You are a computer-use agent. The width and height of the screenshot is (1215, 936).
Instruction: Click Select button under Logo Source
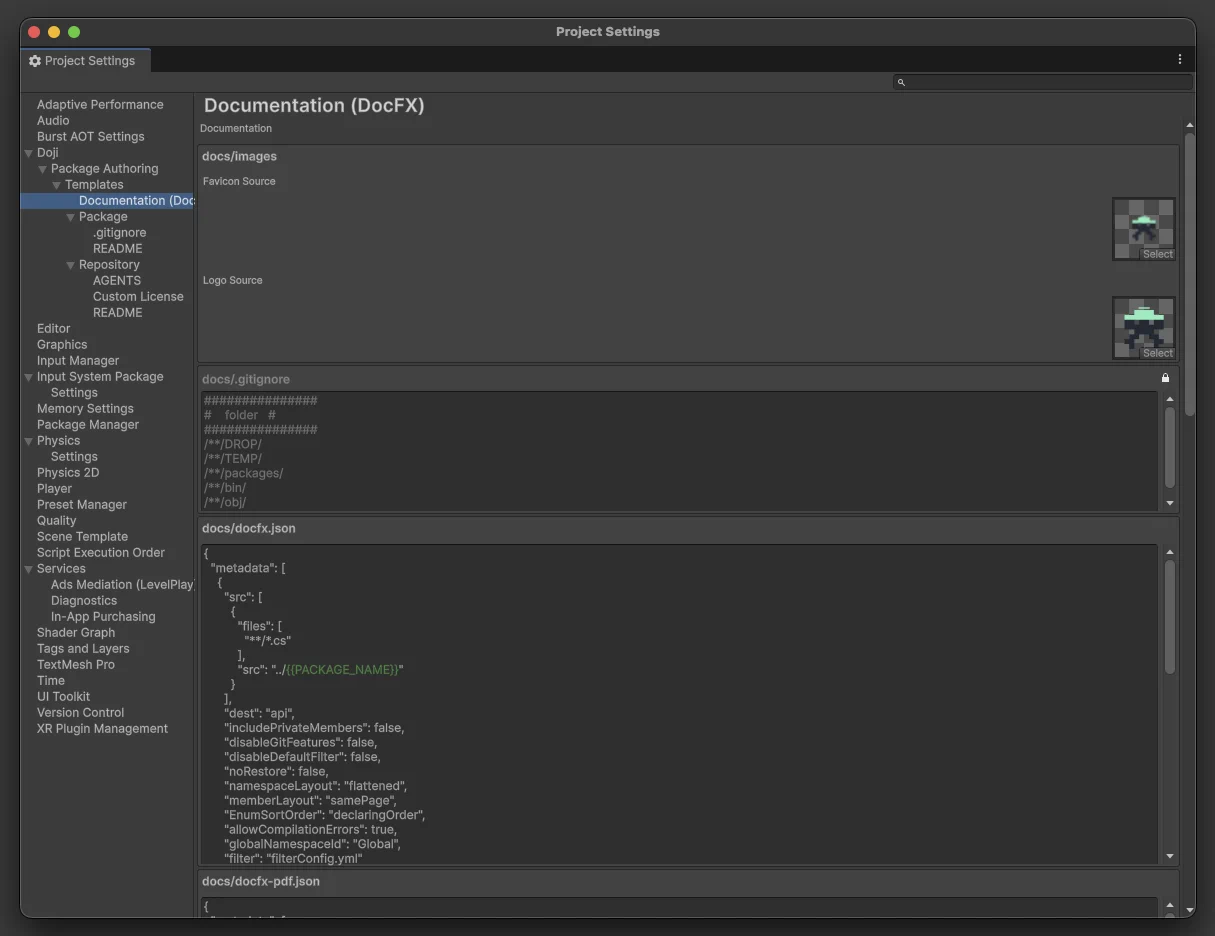(1158, 353)
